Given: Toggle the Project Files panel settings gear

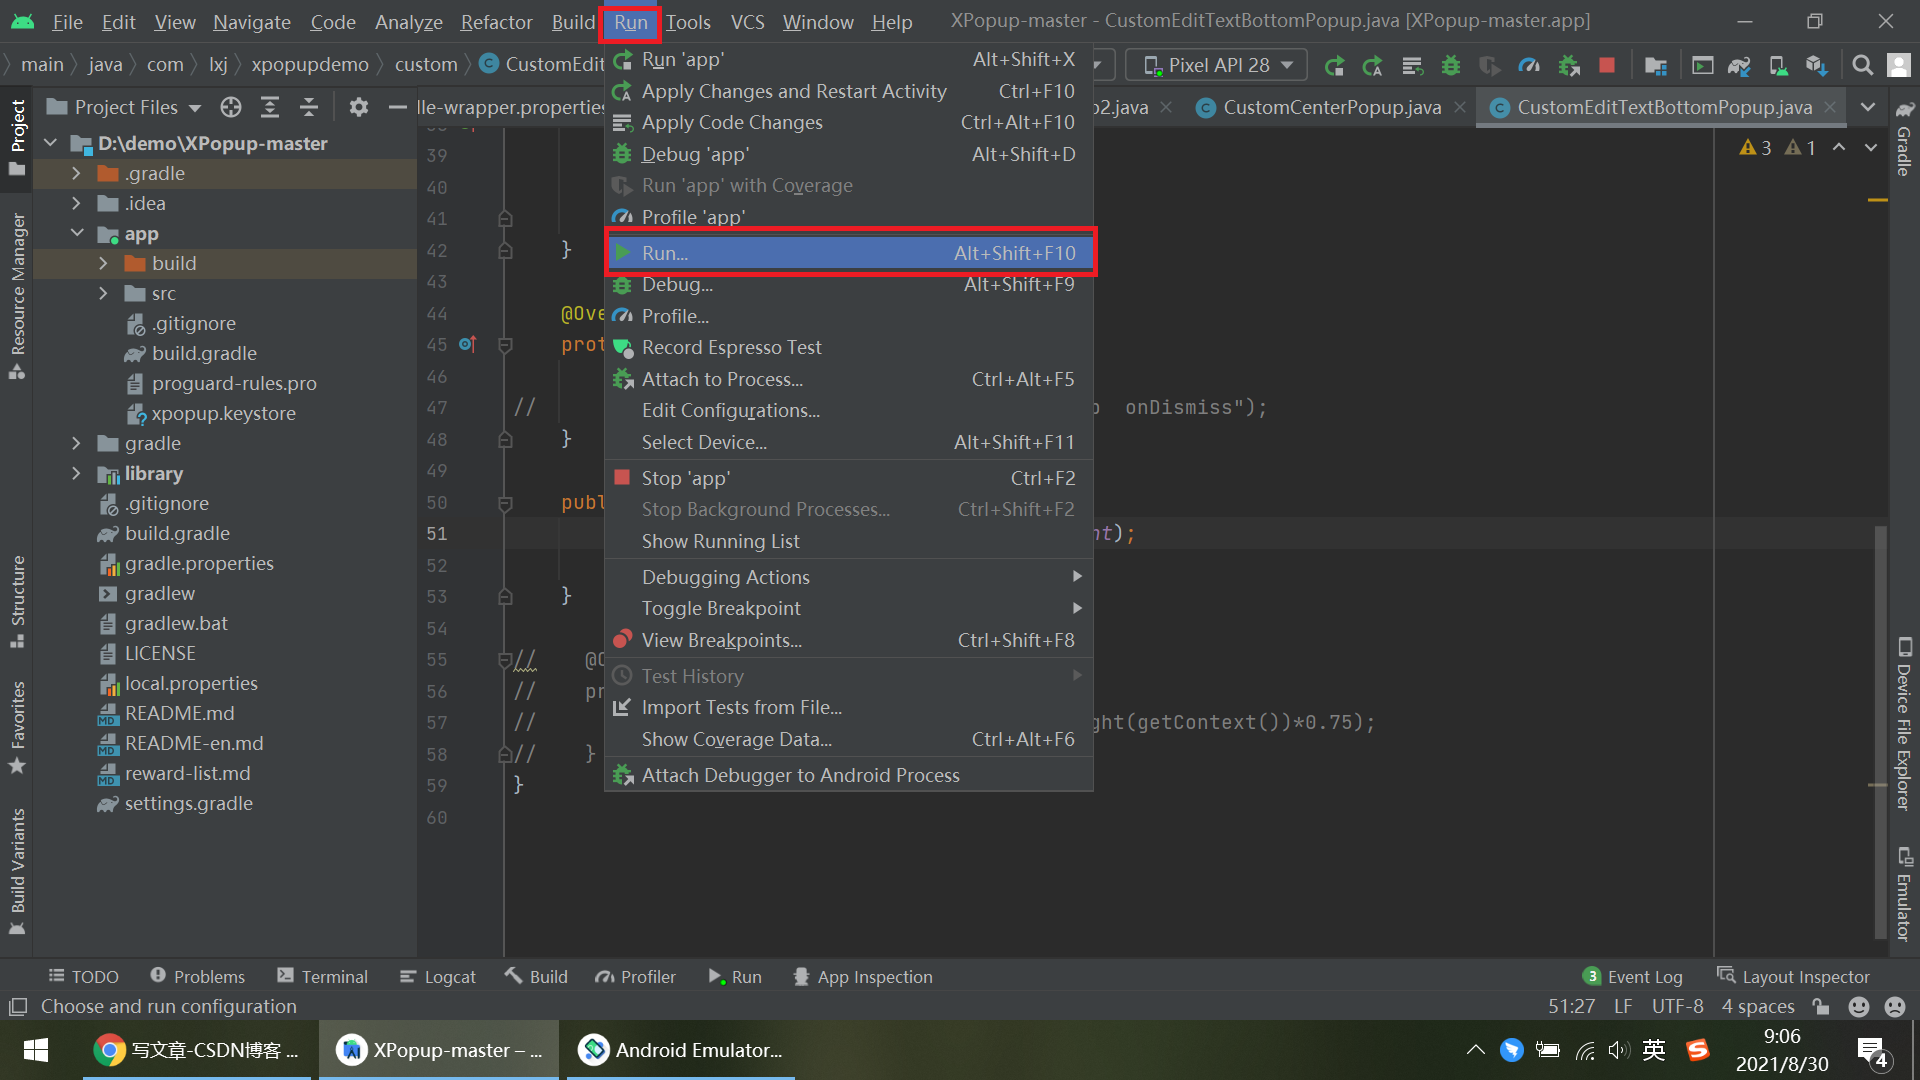Looking at the screenshot, I should [x=358, y=107].
